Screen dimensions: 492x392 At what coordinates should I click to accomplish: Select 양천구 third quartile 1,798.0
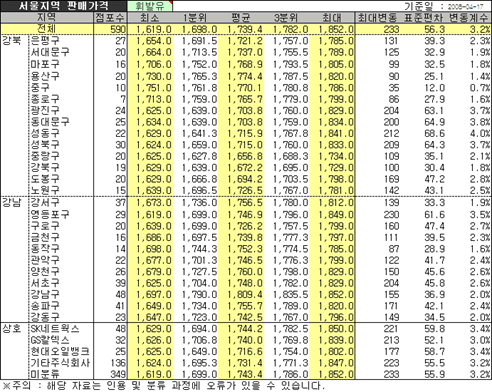point(290,272)
